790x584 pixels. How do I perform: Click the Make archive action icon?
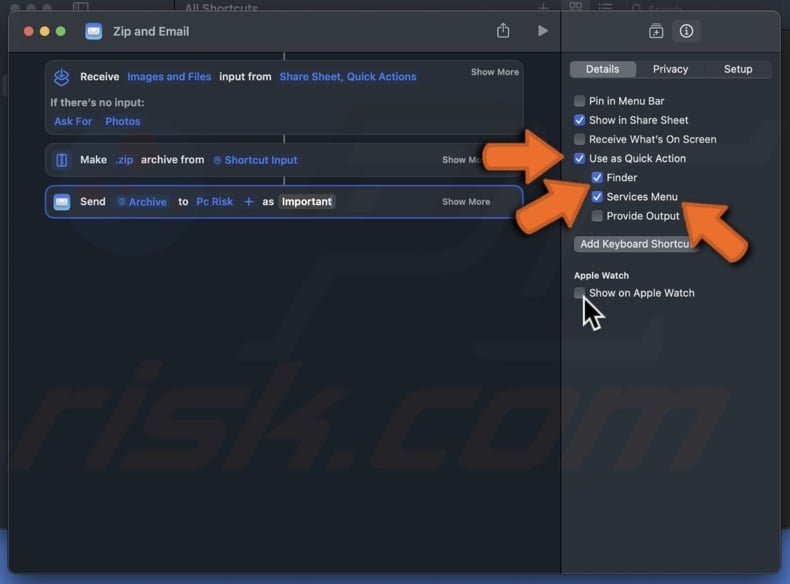click(61, 160)
